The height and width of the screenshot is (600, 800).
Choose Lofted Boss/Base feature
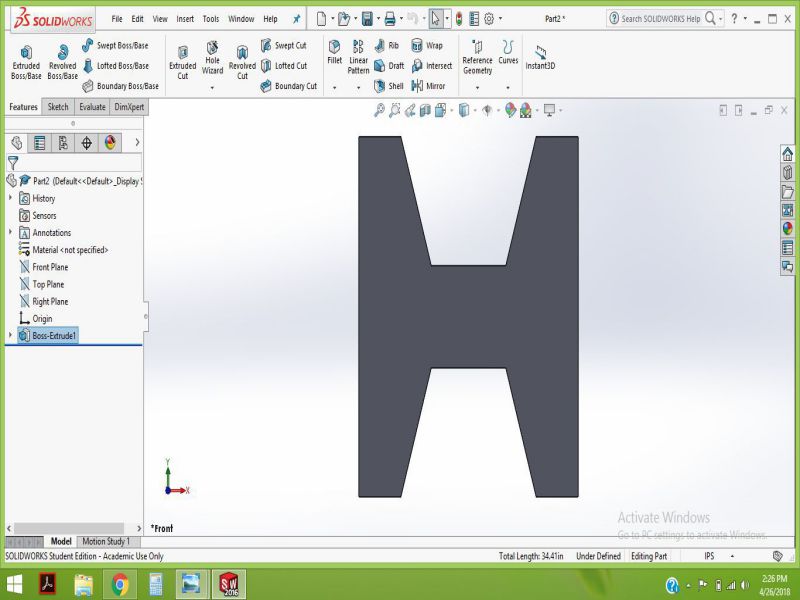(116, 66)
